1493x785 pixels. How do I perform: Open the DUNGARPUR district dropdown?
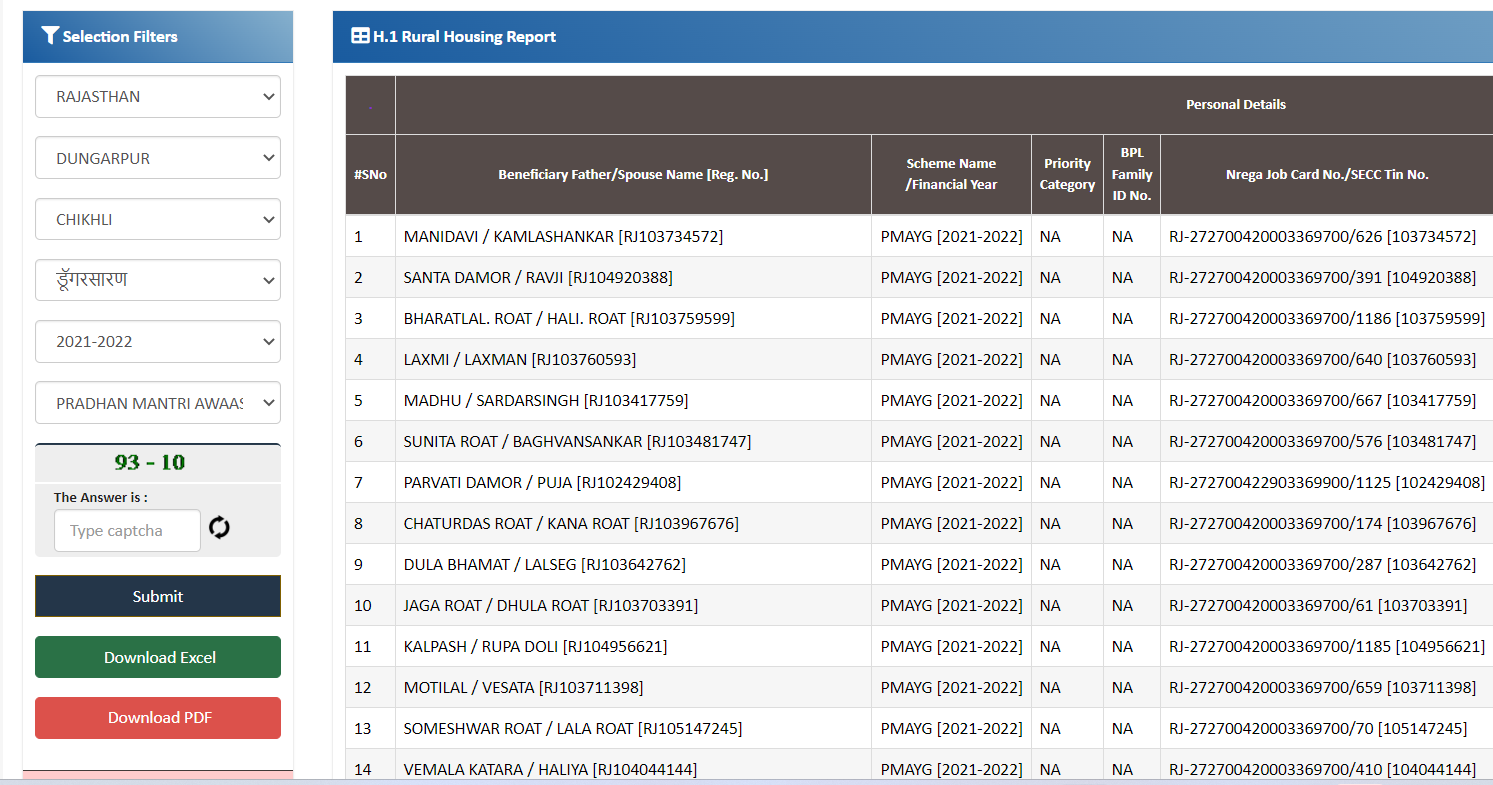pyautogui.click(x=157, y=157)
